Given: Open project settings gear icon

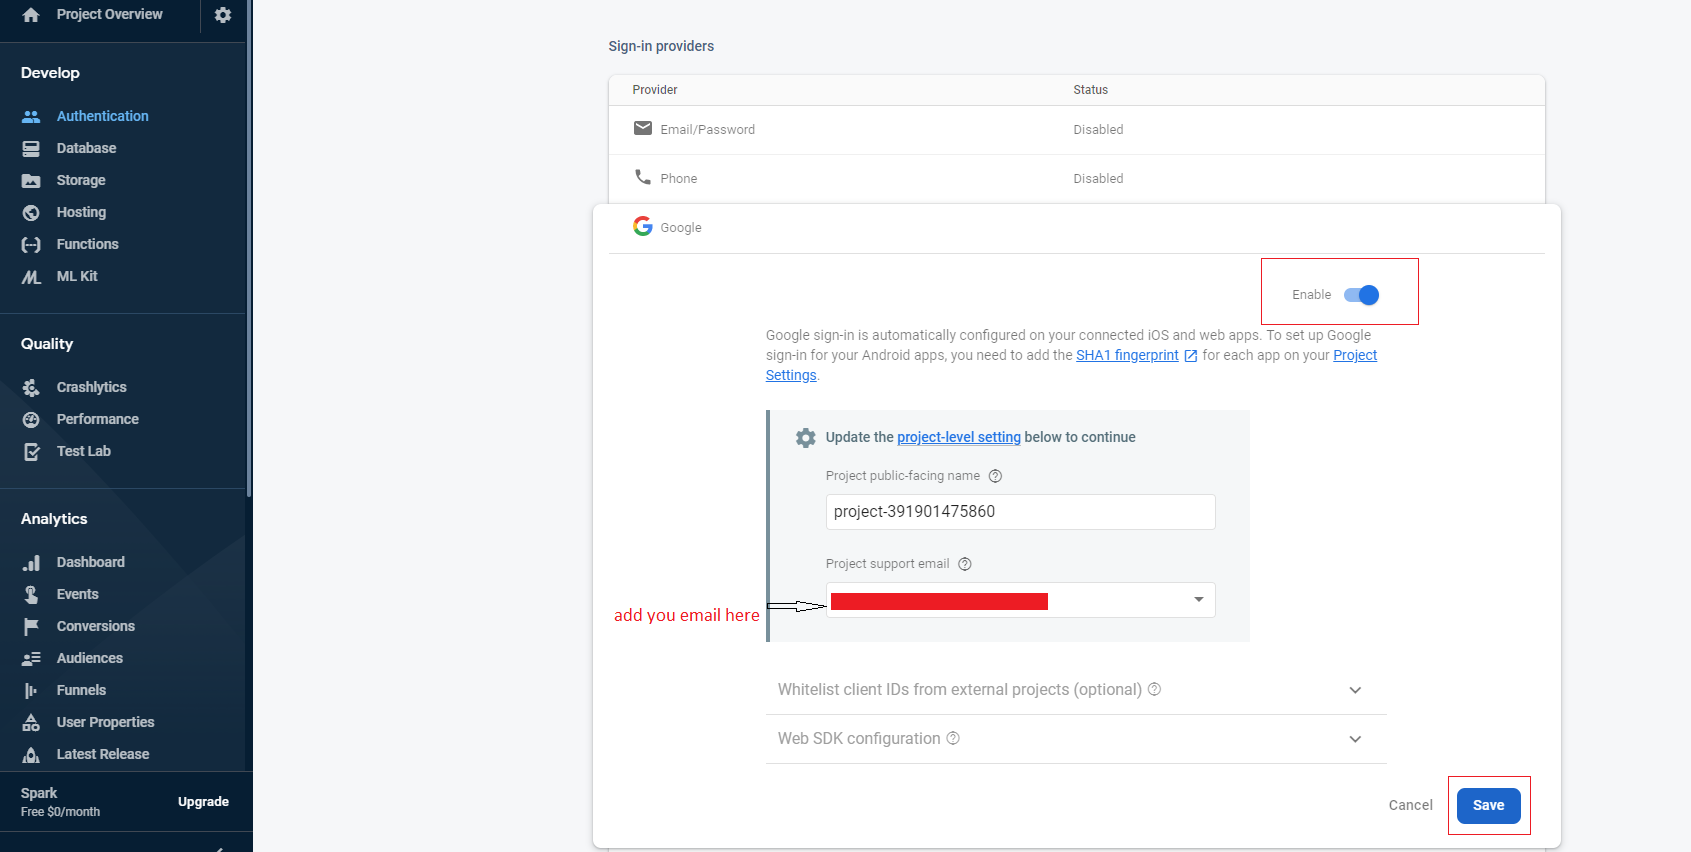Looking at the screenshot, I should coord(223,15).
